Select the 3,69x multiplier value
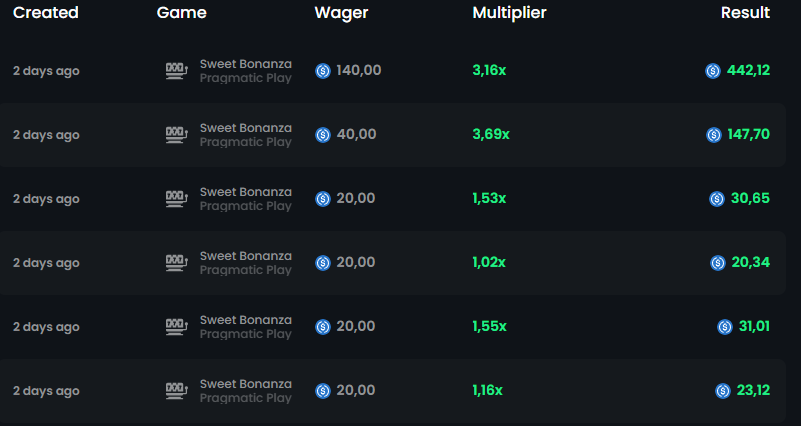This screenshot has width=801, height=426. (x=491, y=134)
